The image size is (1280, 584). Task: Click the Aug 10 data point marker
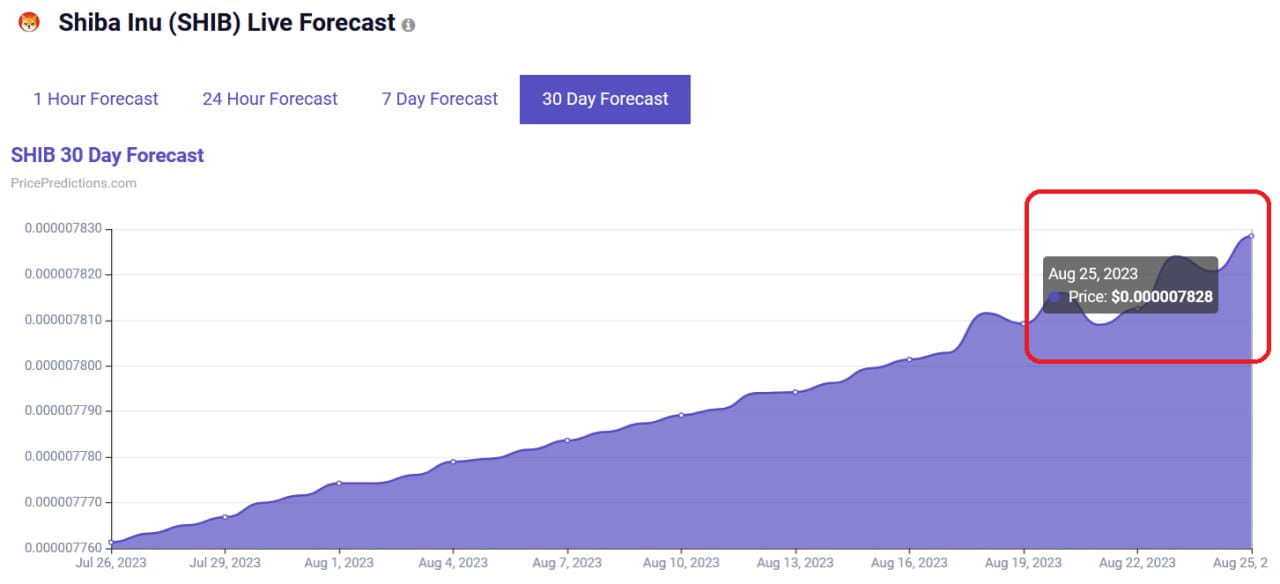click(x=681, y=414)
